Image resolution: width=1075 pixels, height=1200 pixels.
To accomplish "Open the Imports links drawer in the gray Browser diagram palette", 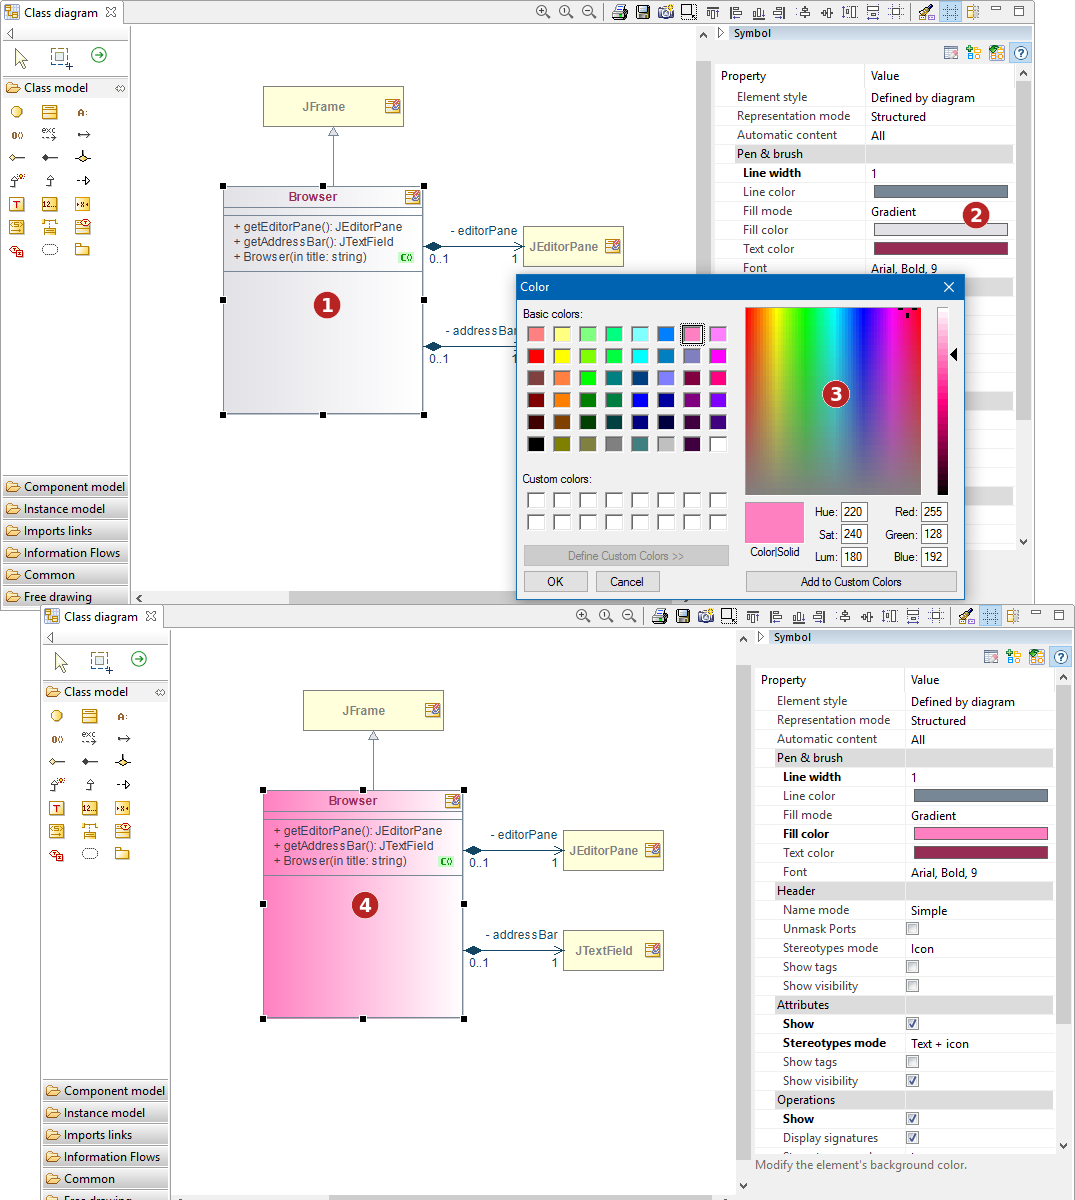I will (x=65, y=531).
